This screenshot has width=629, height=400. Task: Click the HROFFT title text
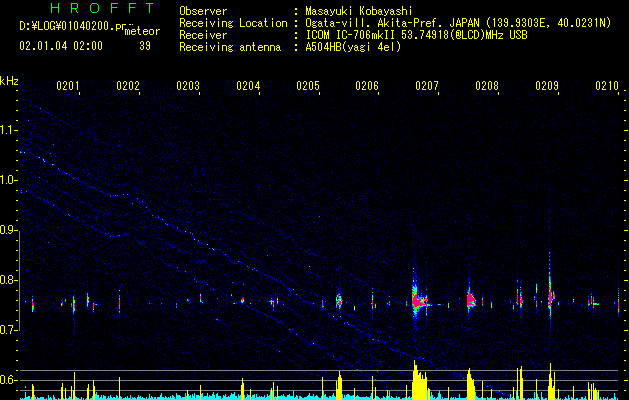103,8
